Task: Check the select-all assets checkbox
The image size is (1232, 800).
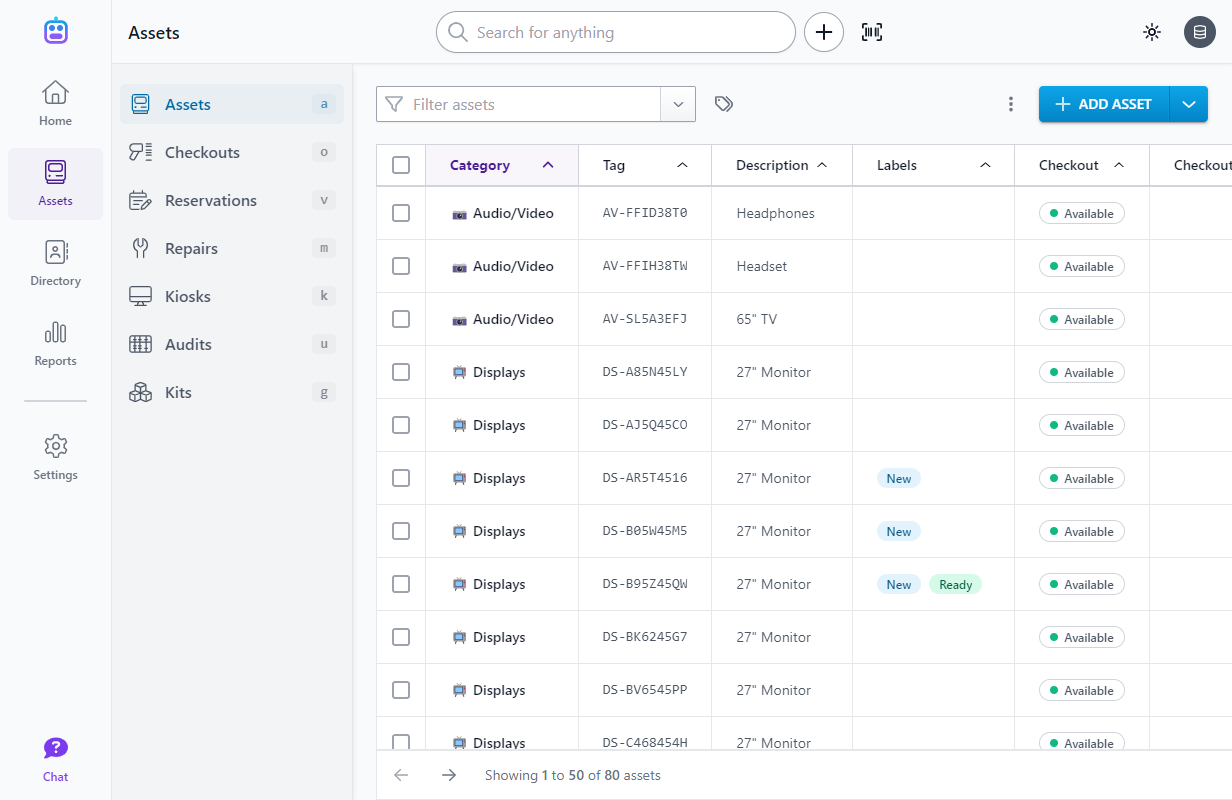Action: point(400,165)
